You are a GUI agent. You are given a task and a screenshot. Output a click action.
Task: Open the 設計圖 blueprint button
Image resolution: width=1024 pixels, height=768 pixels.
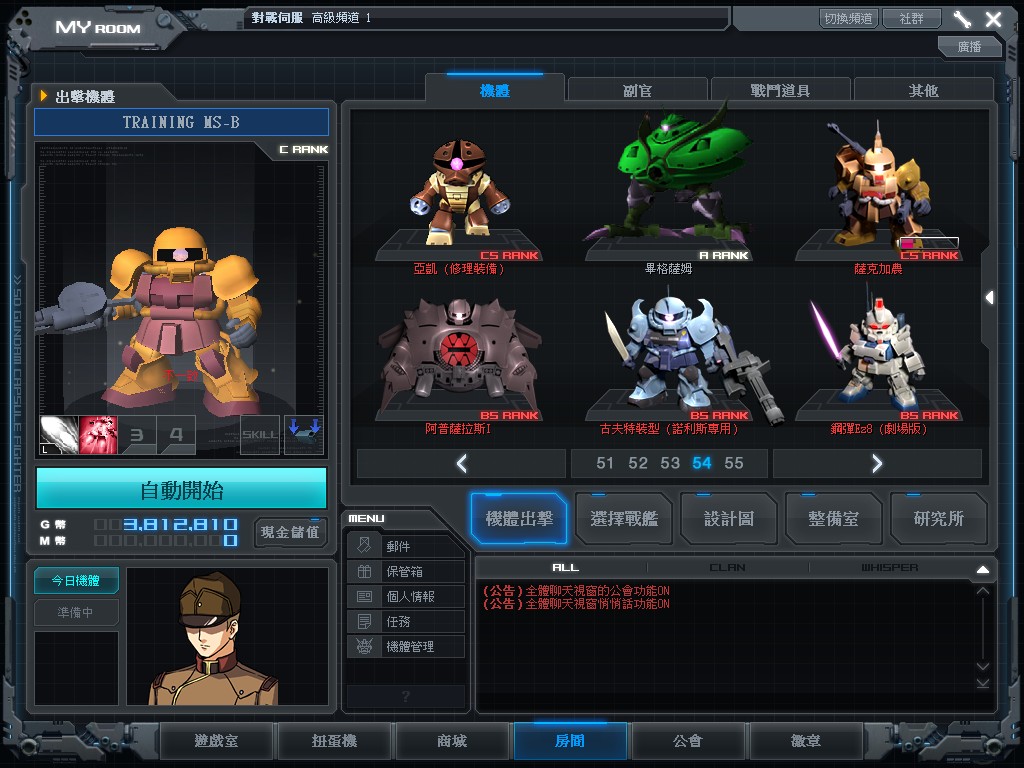pos(729,519)
